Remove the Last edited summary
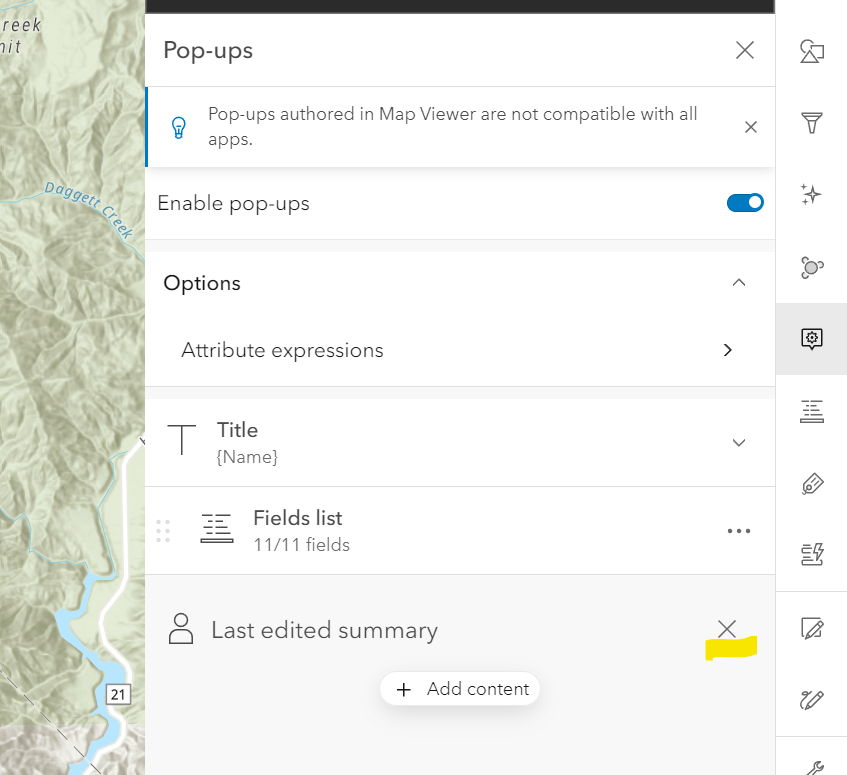This screenshot has height=775, width=847. click(727, 629)
